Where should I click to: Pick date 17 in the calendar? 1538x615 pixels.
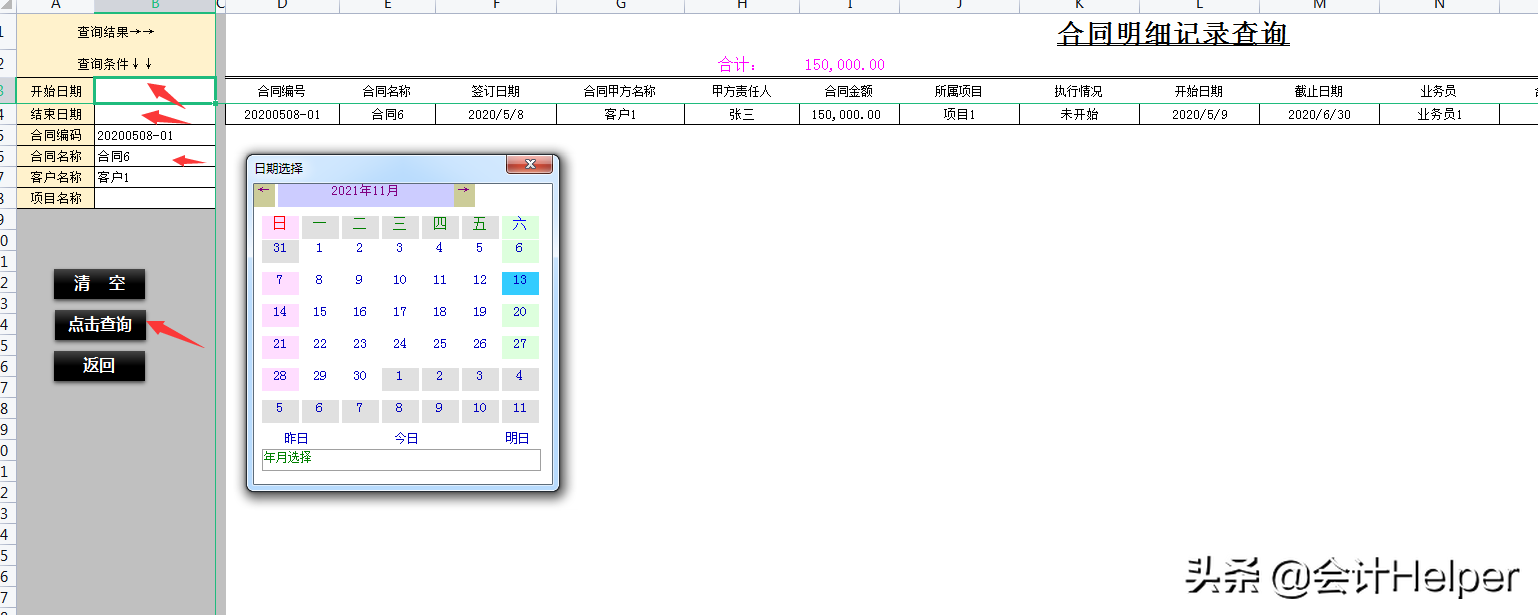(400, 315)
